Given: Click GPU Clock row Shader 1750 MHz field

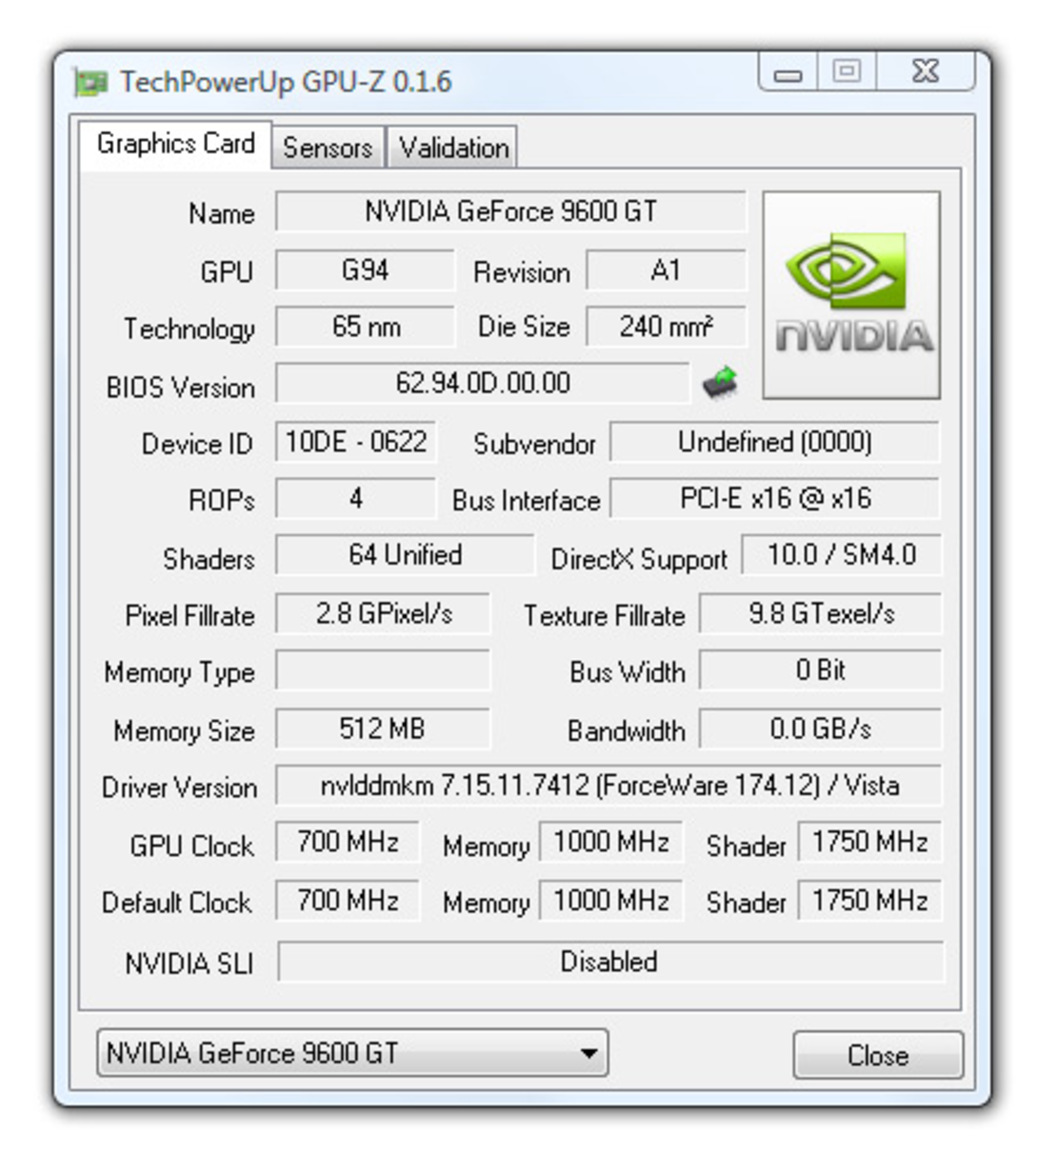Looking at the screenshot, I should 870,842.
